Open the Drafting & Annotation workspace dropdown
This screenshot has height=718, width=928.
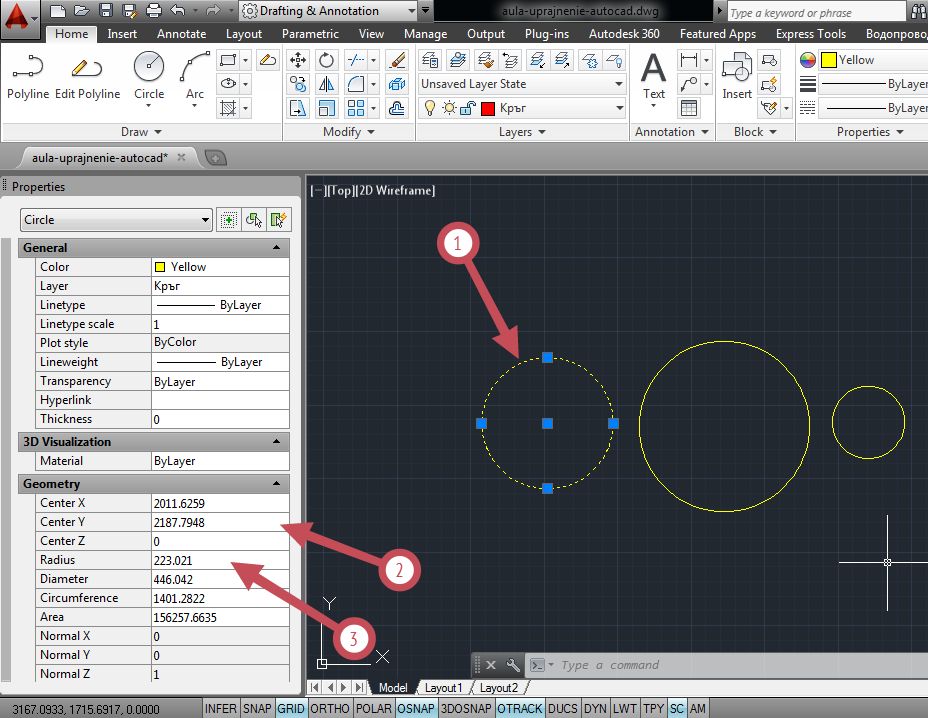(329, 11)
